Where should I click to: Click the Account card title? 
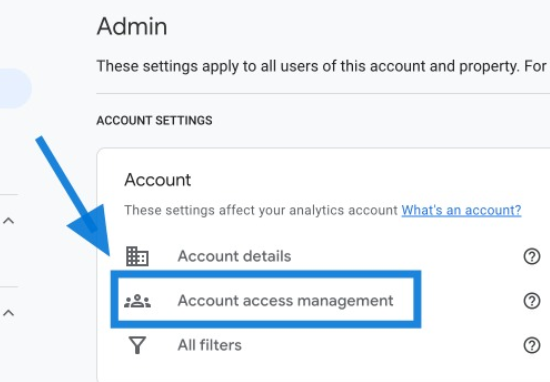click(157, 180)
